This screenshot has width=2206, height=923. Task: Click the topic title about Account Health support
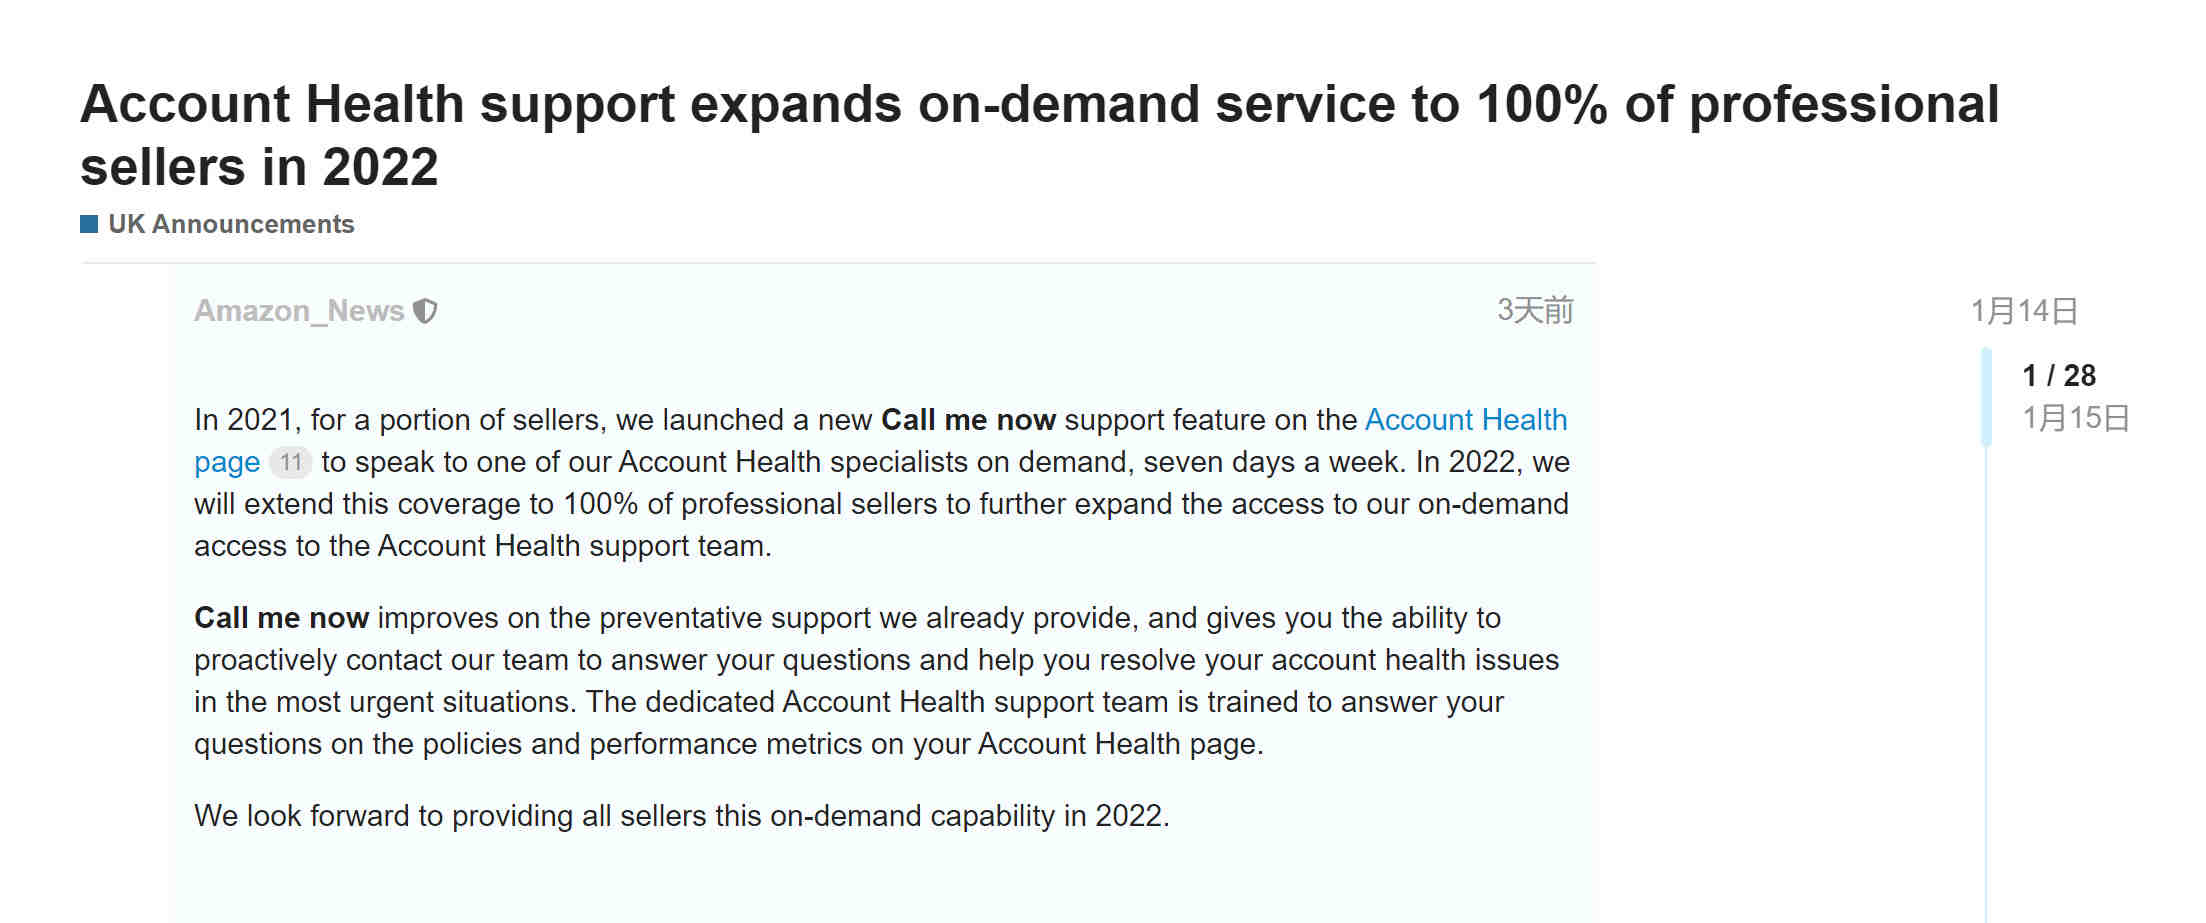[x=1040, y=135]
